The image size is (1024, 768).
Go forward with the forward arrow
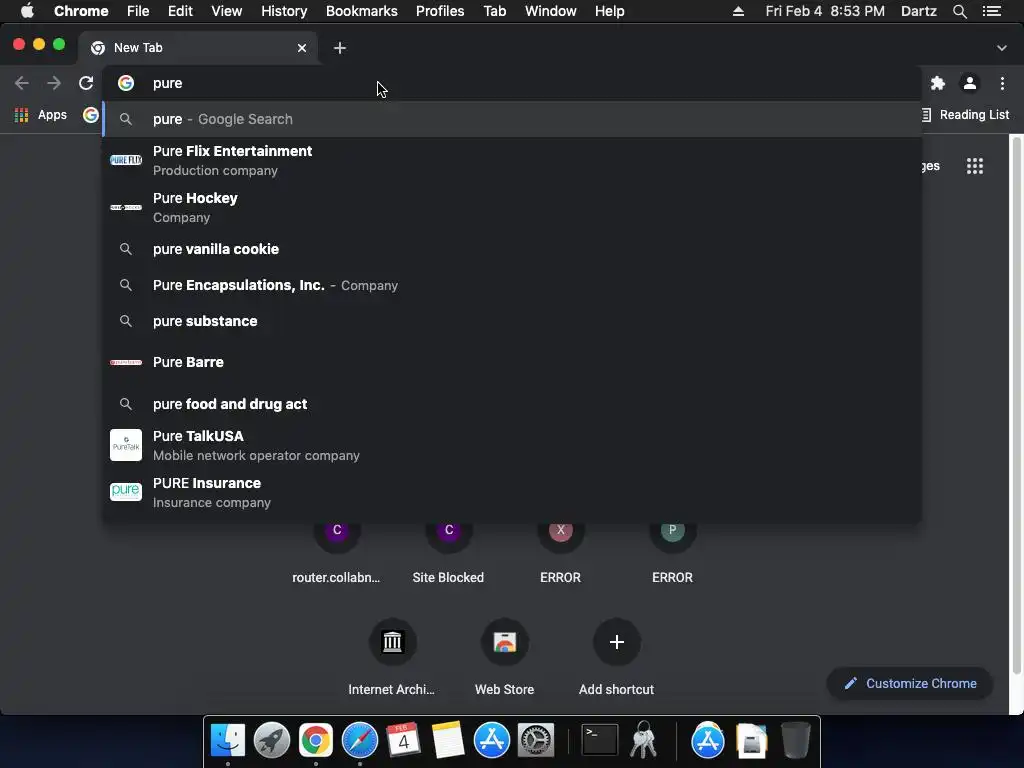tap(54, 83)
